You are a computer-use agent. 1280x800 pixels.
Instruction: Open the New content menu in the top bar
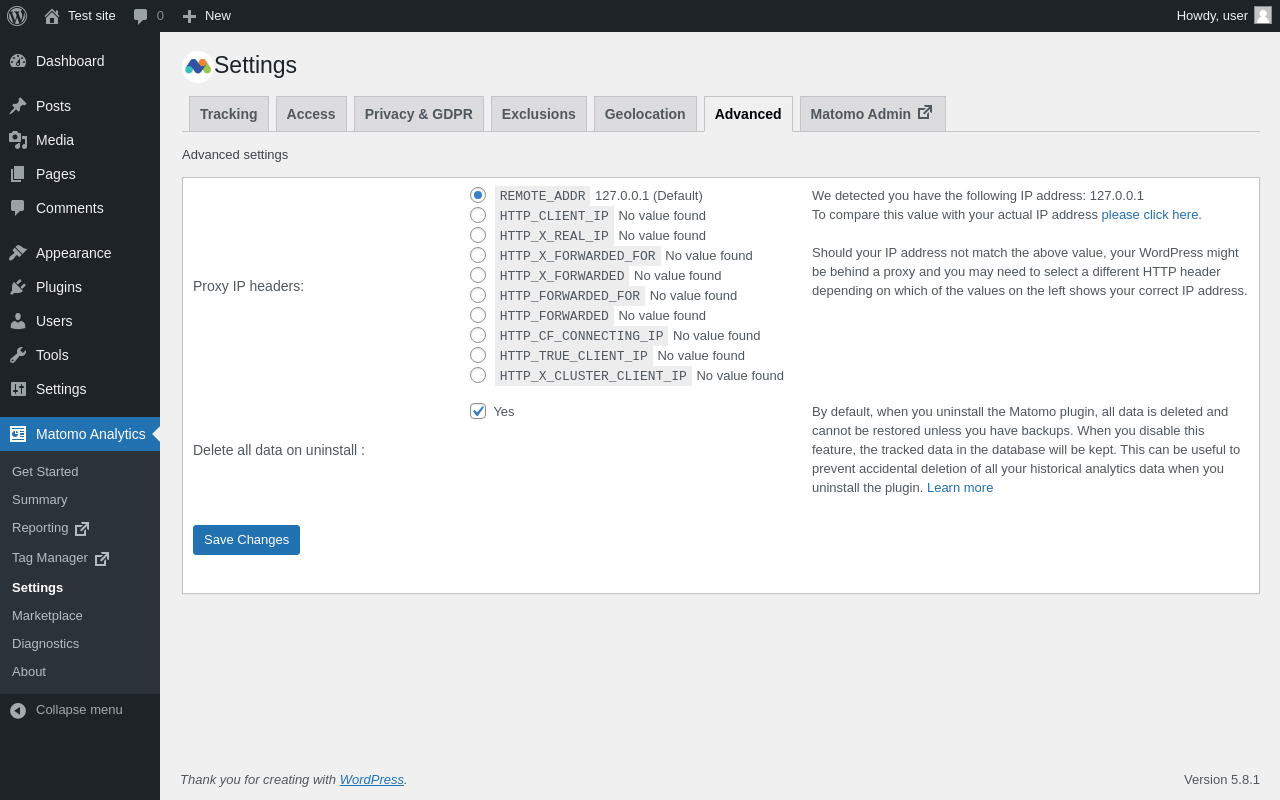(x=207, y=16)
